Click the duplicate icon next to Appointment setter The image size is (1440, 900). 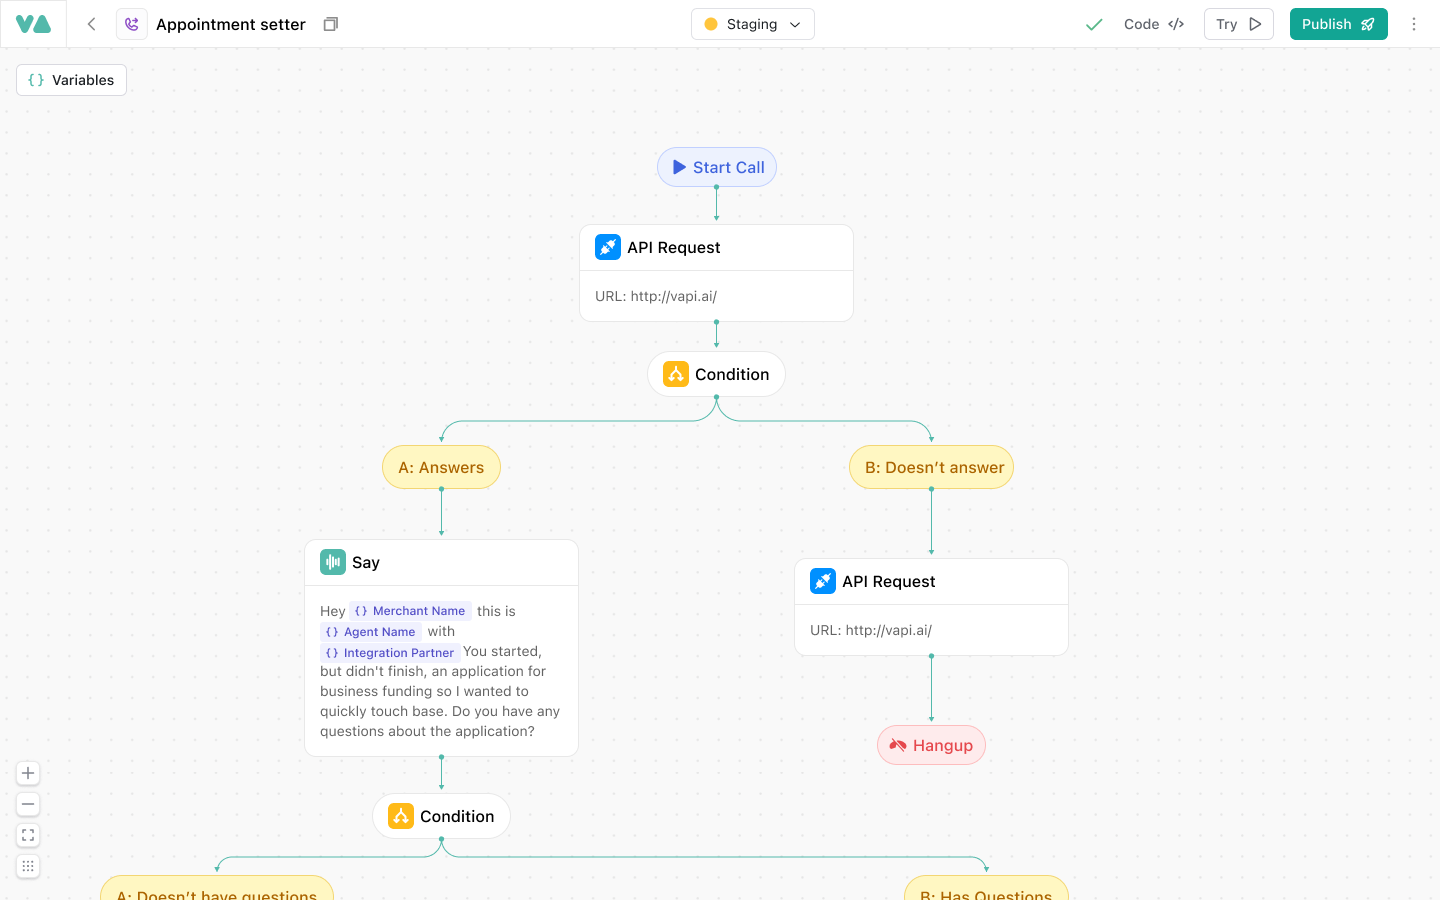(330, 23)
